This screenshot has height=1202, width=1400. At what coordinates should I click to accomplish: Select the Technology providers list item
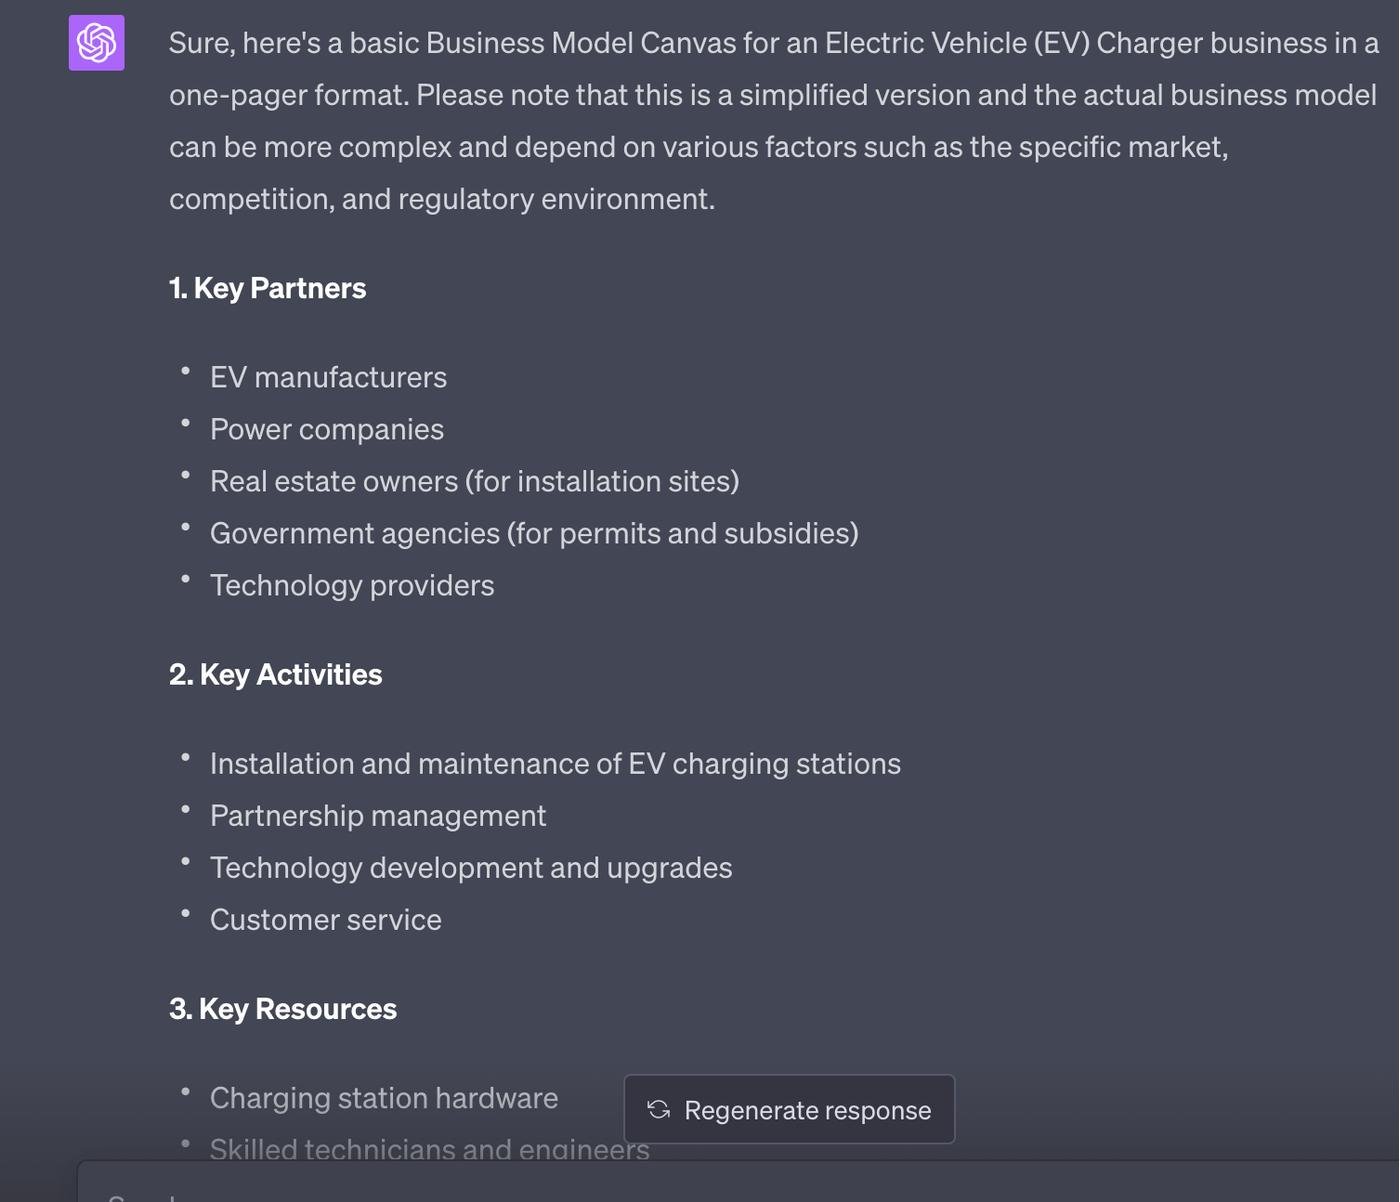point(351,585)
